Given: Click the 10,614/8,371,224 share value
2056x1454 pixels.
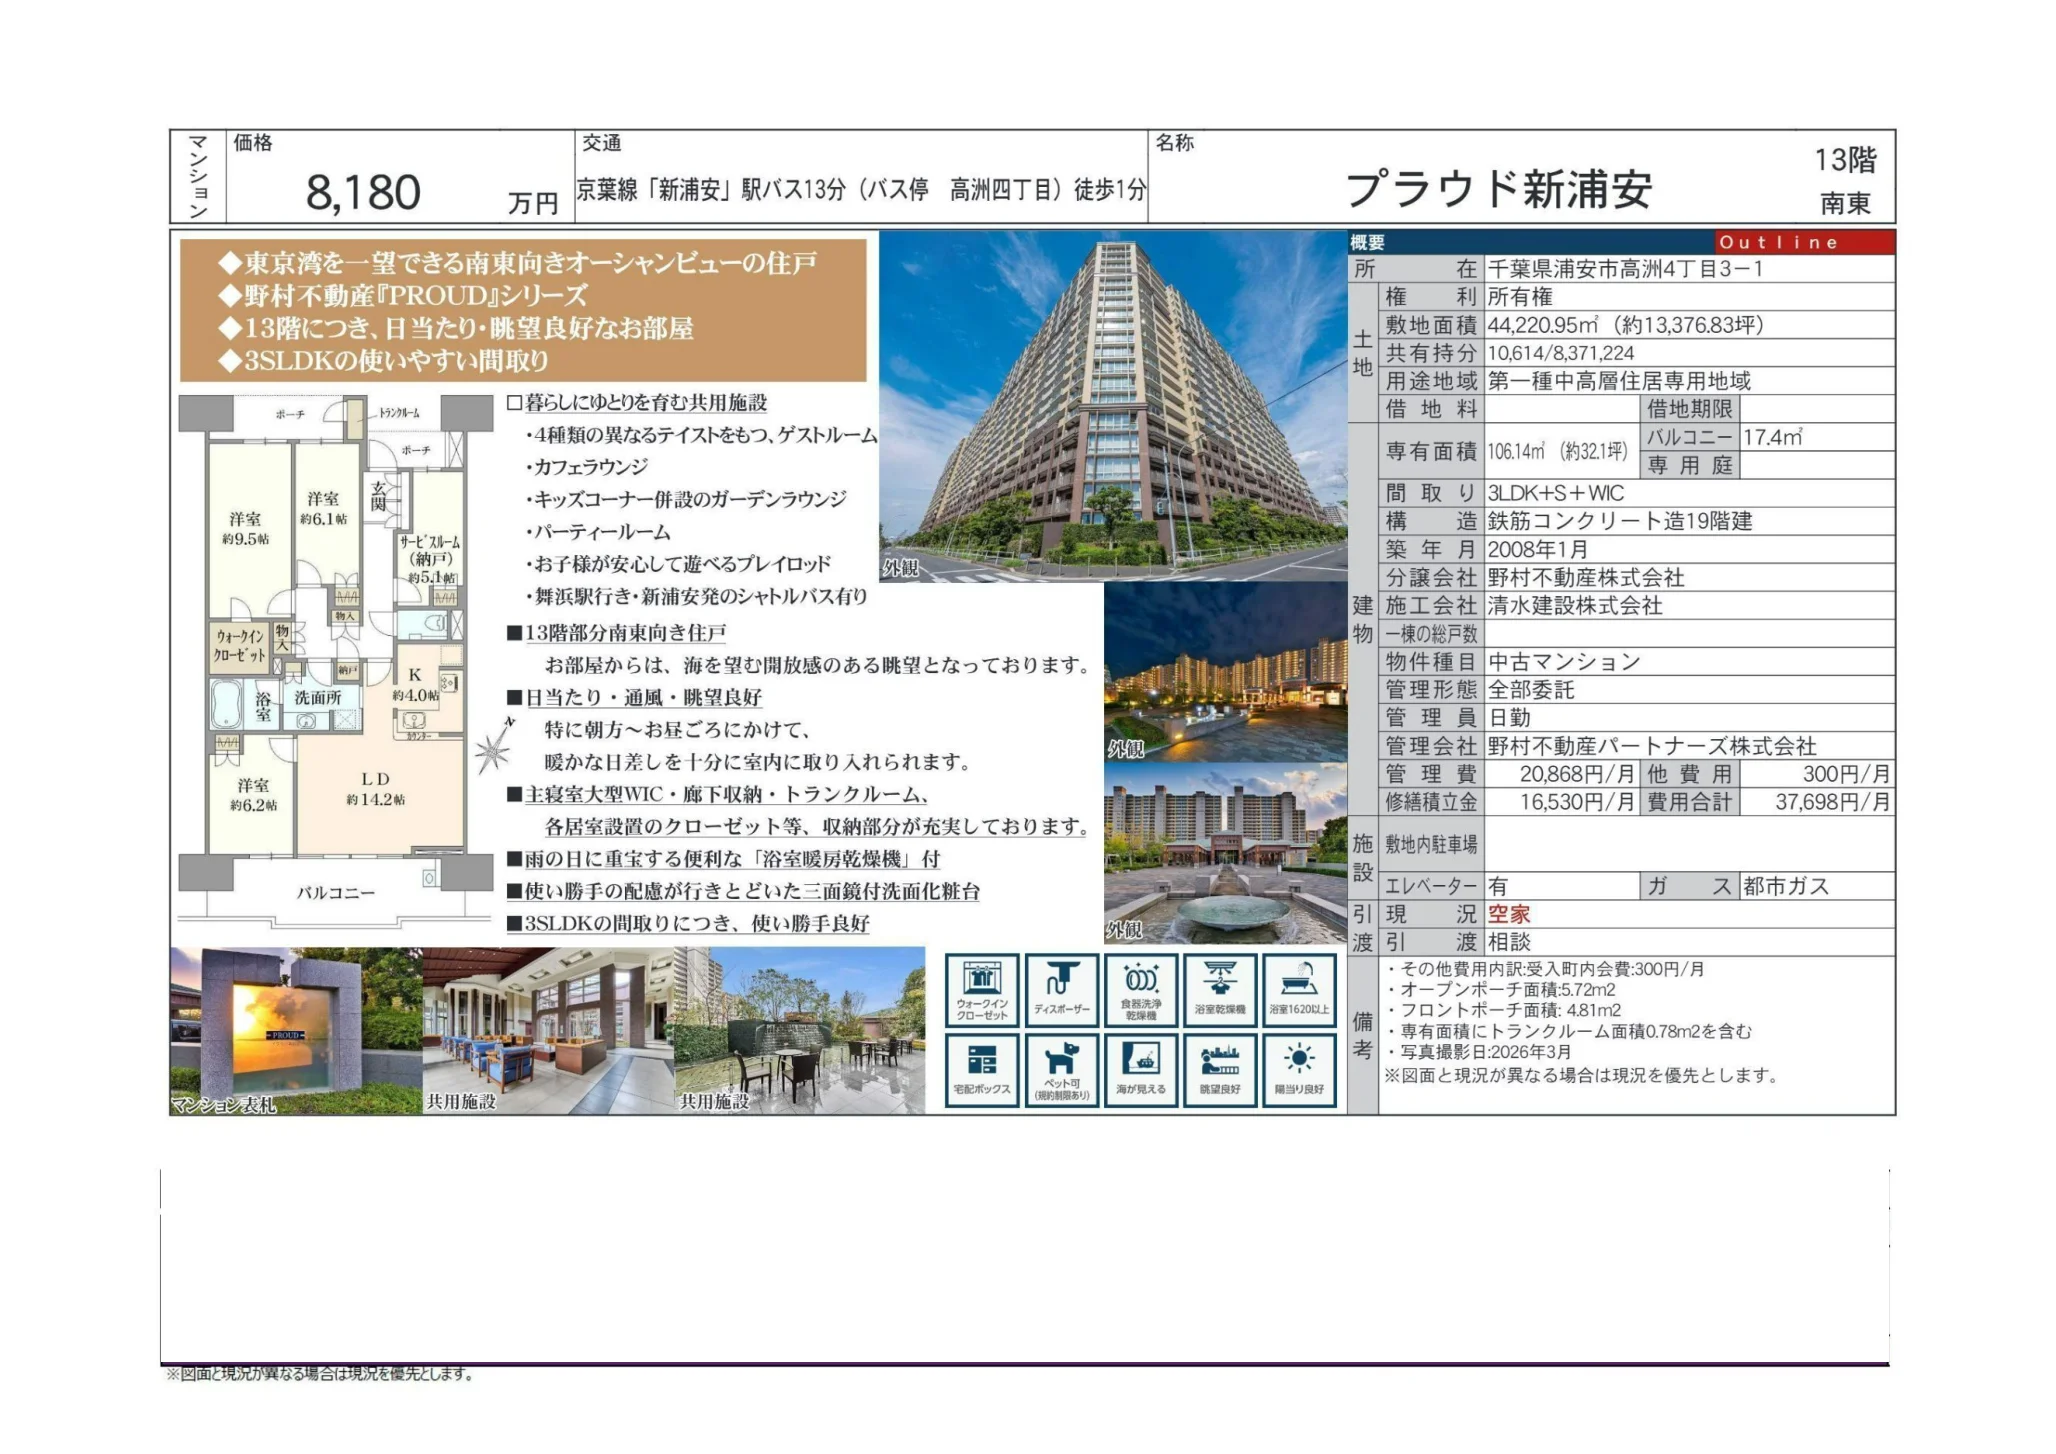Looking at the screenshot, I should tap(1561, 353).
